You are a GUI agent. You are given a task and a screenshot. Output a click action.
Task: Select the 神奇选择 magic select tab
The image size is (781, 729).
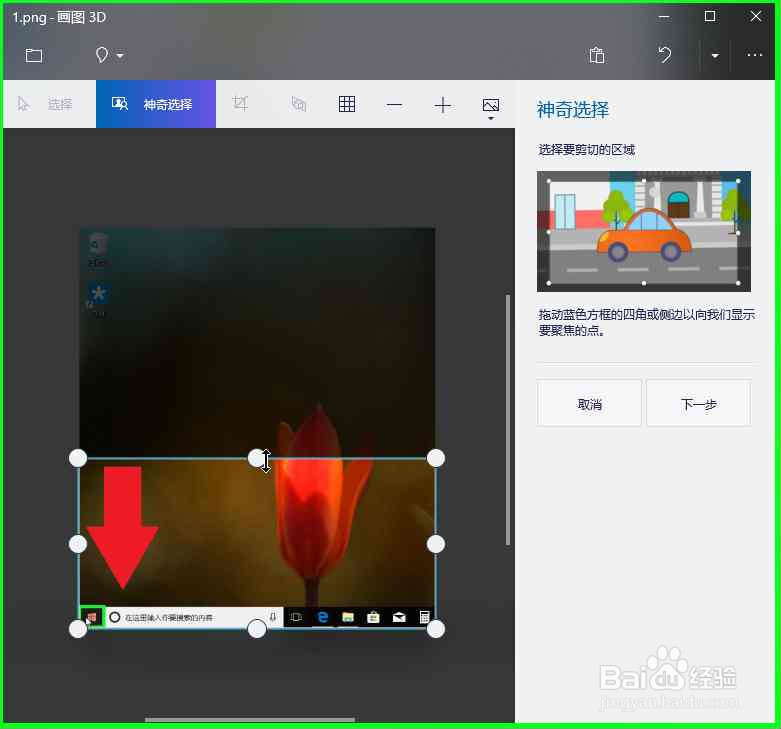coord(156,104)
